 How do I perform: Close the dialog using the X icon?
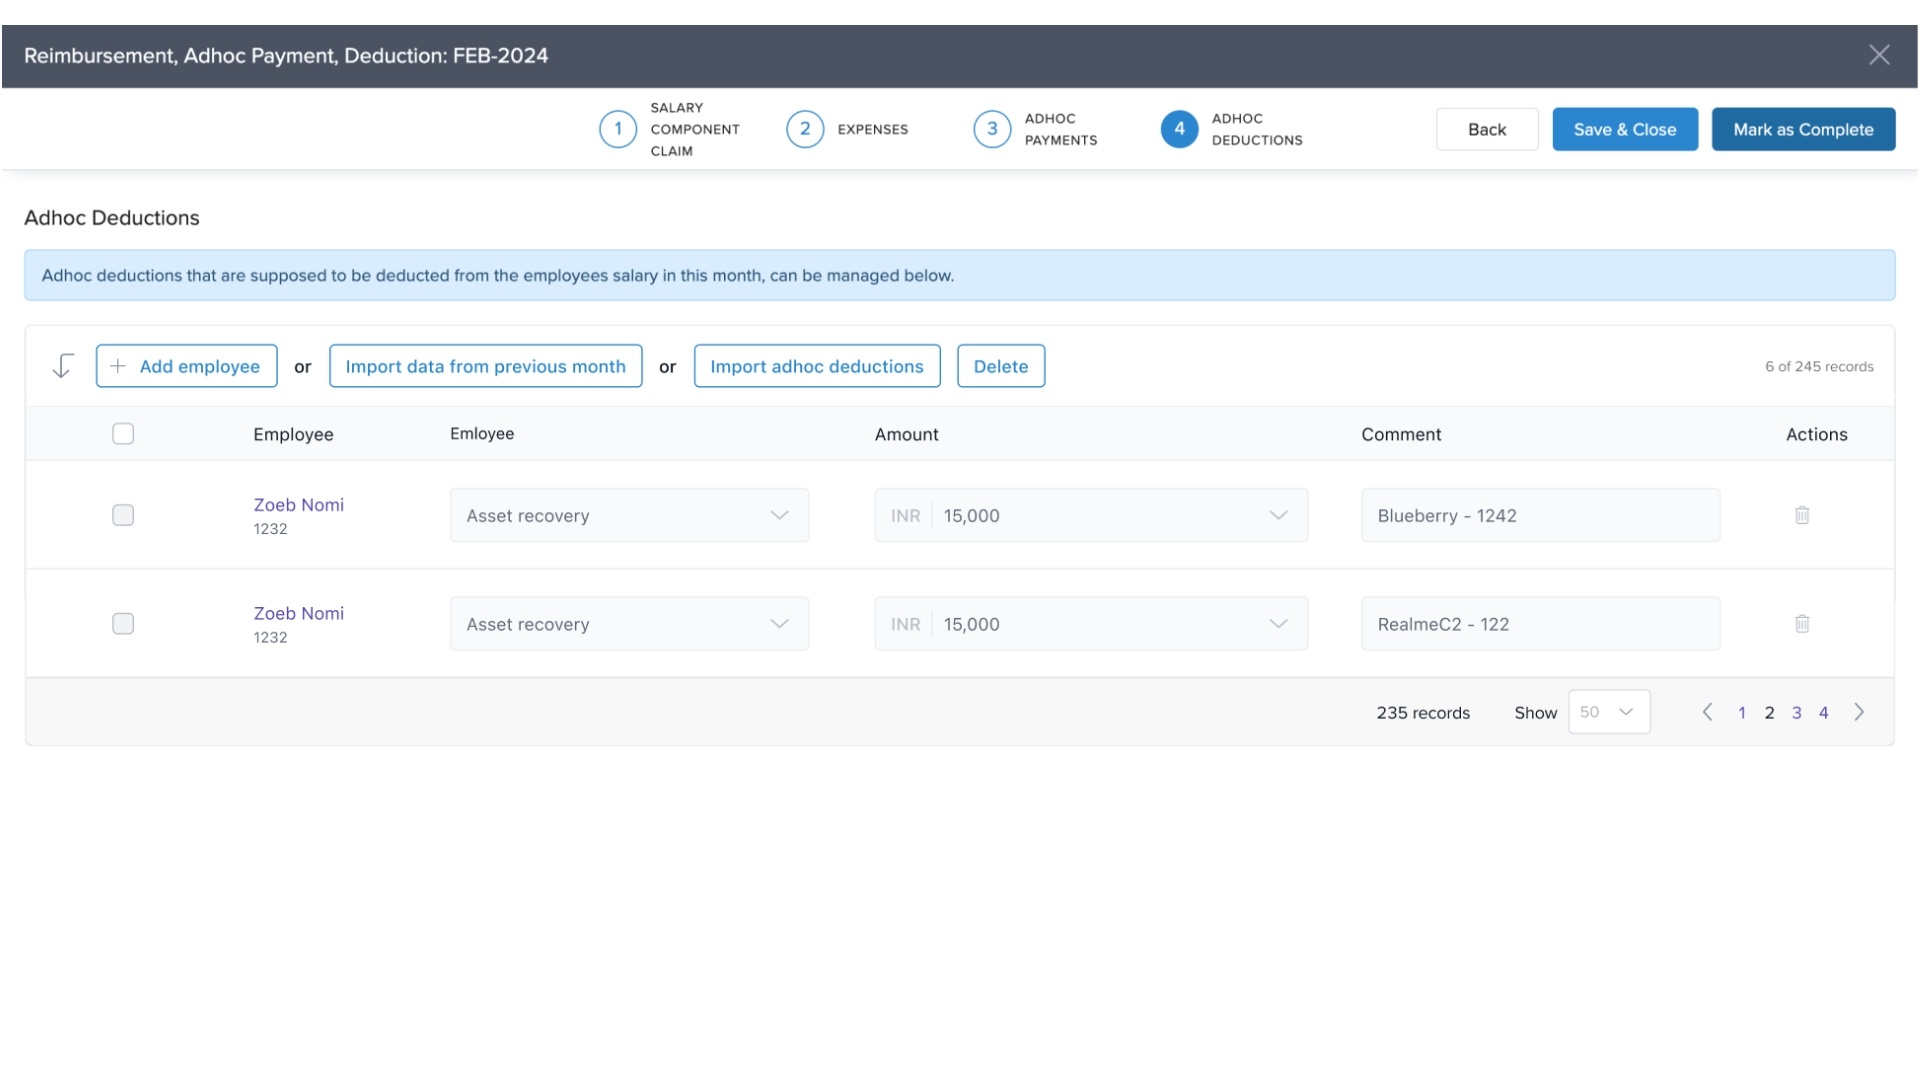[1879, 55]
